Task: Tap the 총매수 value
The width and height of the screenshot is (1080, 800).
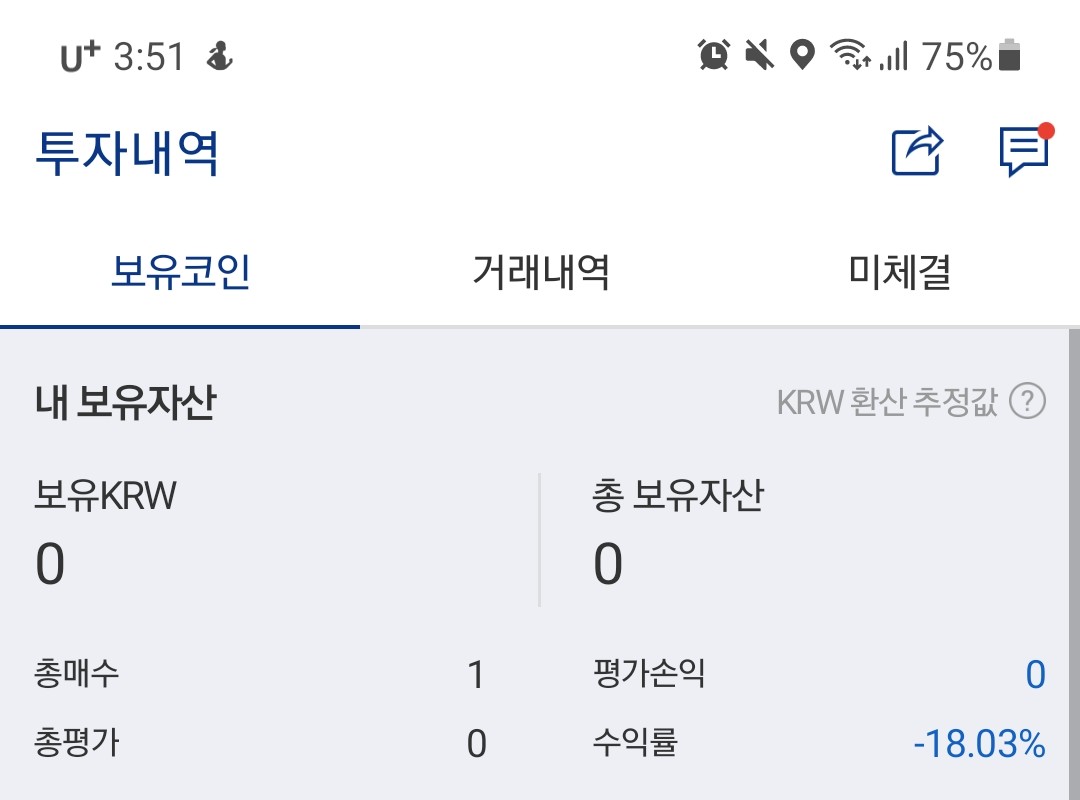Action: tap(476, 675)
